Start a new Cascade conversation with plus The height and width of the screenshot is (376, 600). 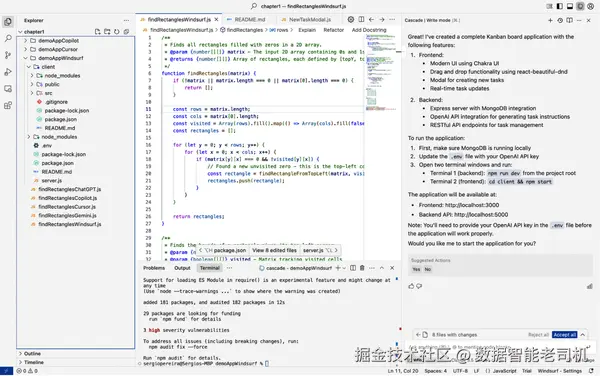point(550,20)
